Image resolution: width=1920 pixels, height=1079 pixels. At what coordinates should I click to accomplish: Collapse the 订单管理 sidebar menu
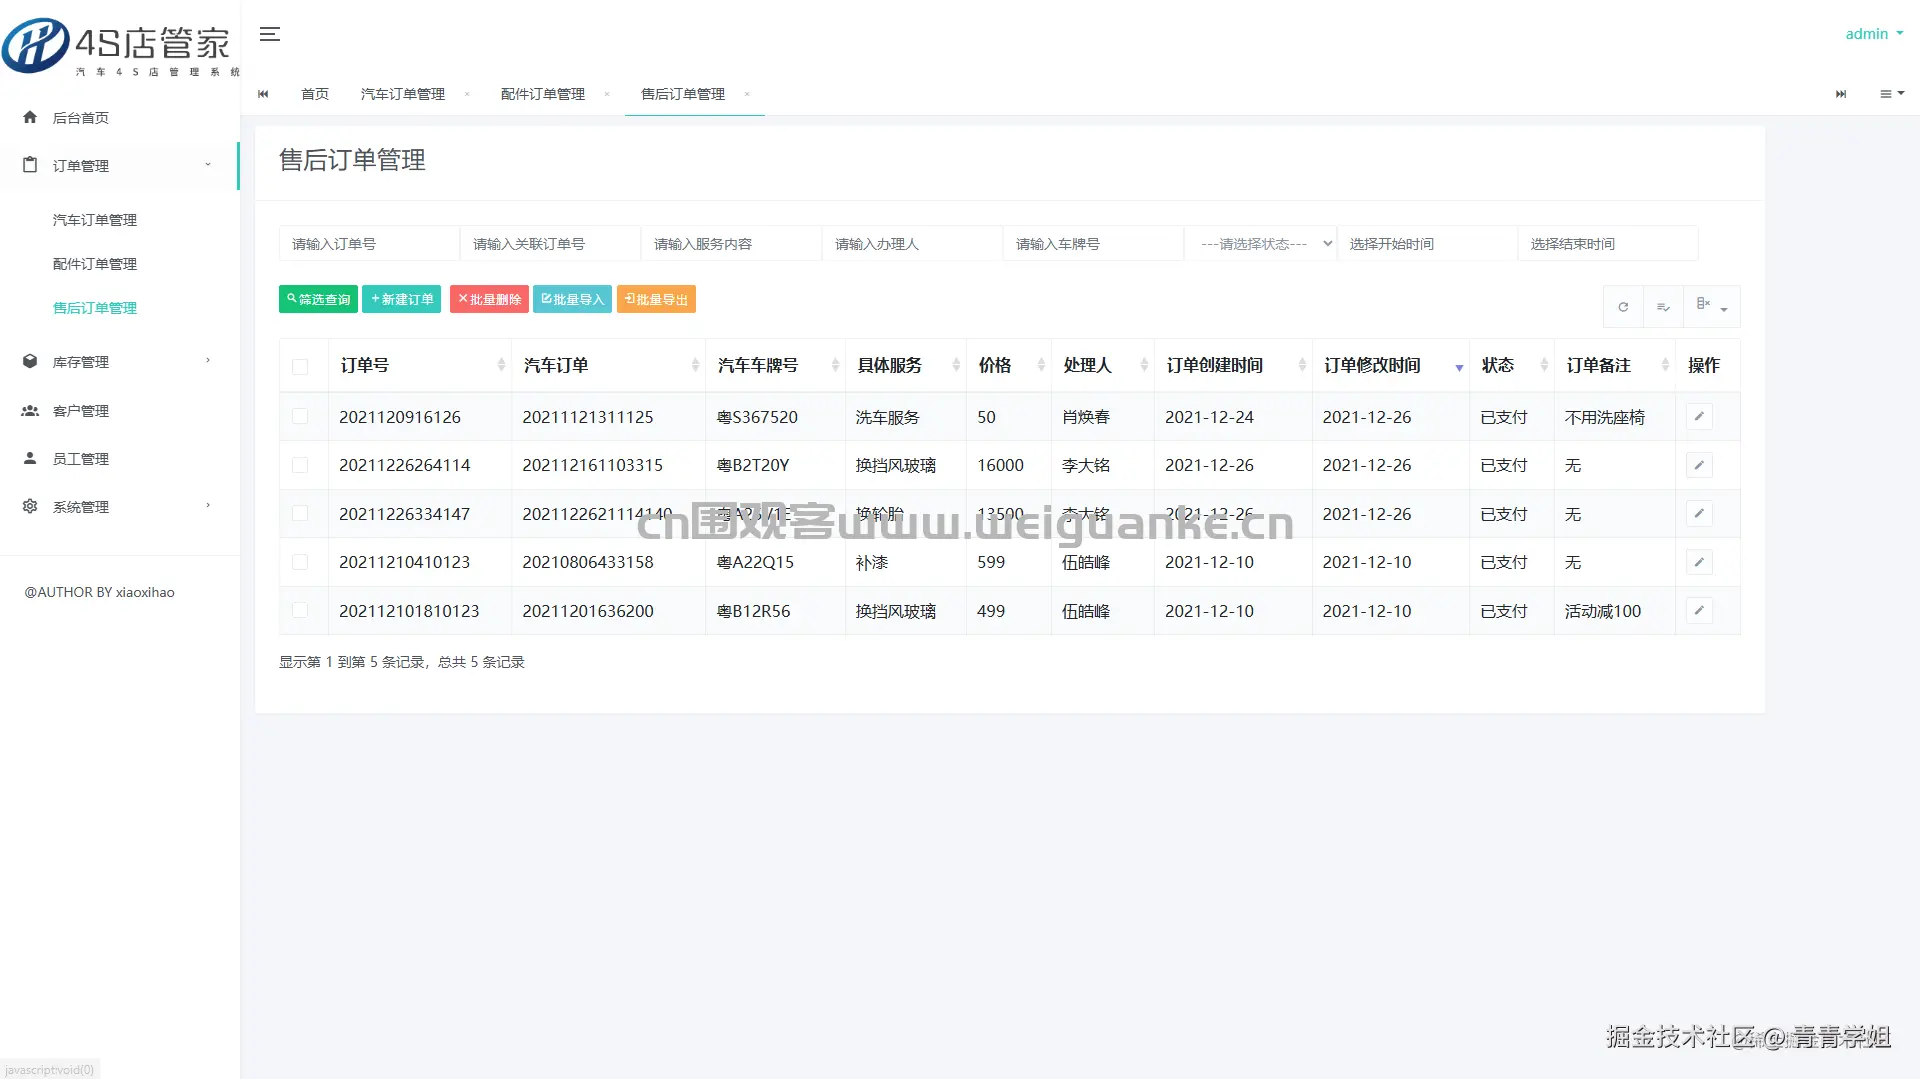(x=120, y=165)
